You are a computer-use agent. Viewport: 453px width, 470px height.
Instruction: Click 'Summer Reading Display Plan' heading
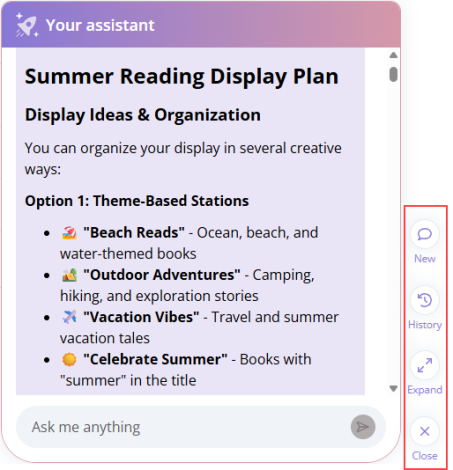click(182, 77)
